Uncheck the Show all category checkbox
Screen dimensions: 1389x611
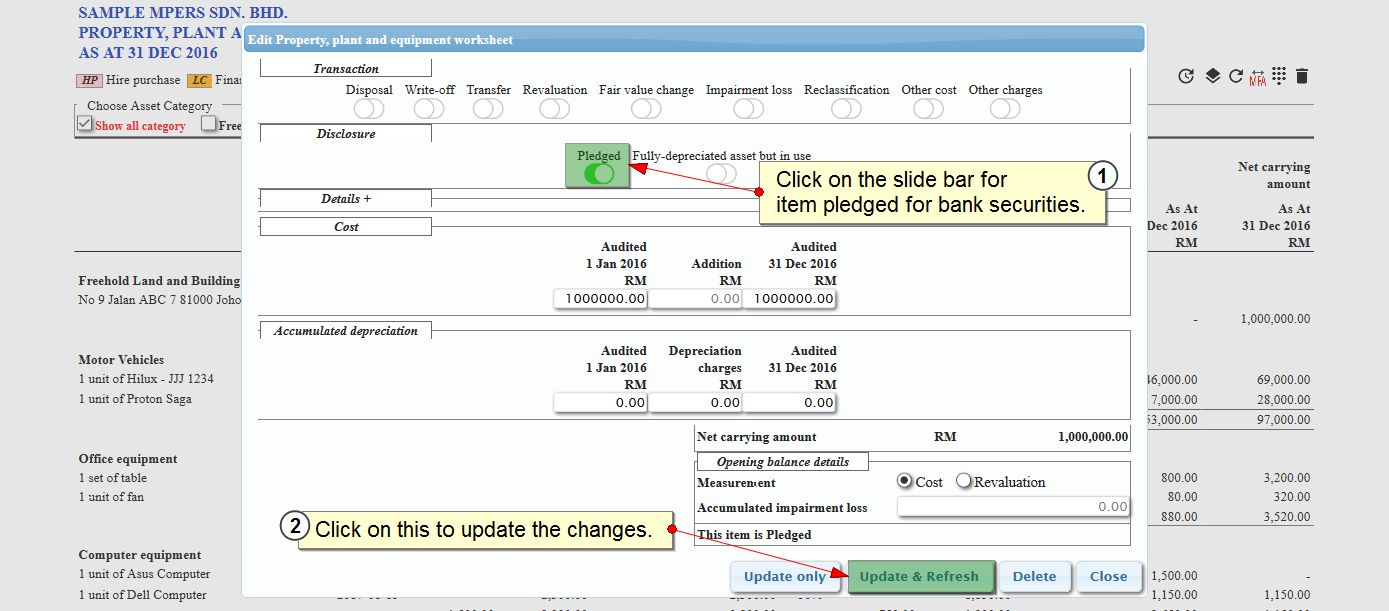tap(85, 124)
